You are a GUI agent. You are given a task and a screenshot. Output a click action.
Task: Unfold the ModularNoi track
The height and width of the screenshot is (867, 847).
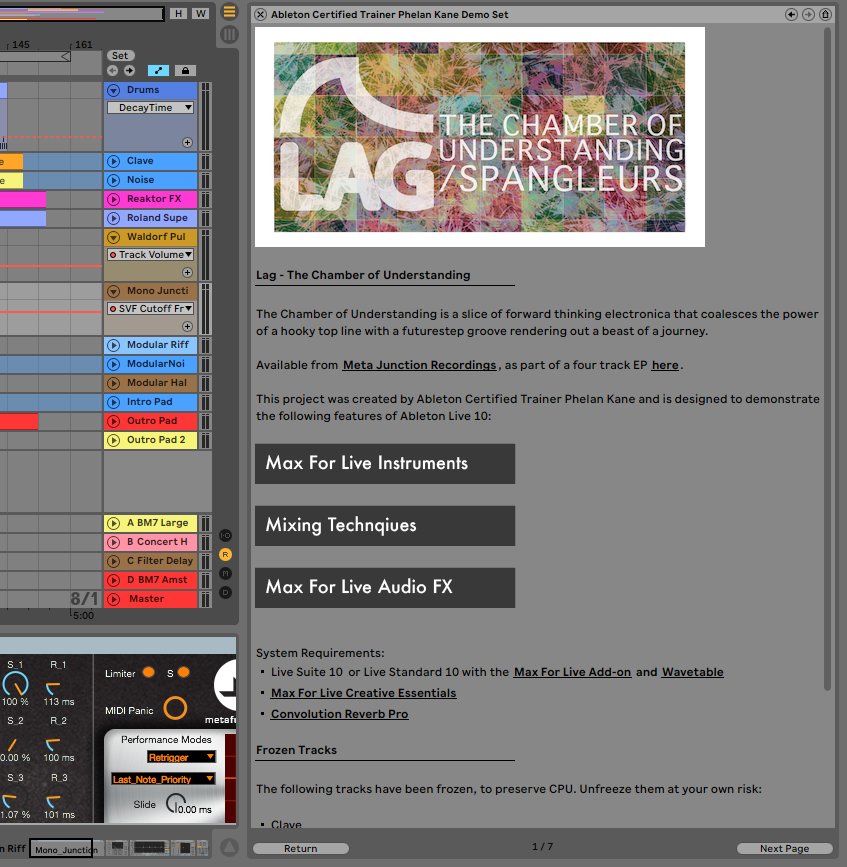click(x=114, y=364)
